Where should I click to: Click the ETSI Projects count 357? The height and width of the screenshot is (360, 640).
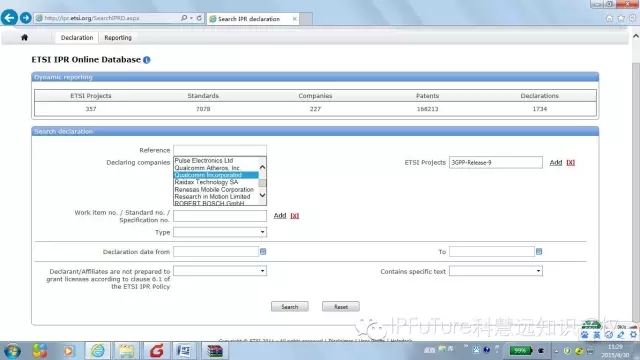tap(91, 109)
